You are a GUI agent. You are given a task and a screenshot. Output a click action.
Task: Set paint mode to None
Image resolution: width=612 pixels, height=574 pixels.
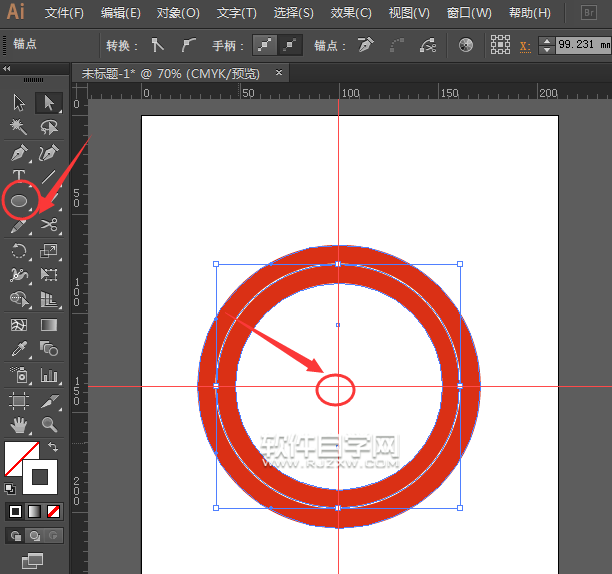[x=54, y=511]
